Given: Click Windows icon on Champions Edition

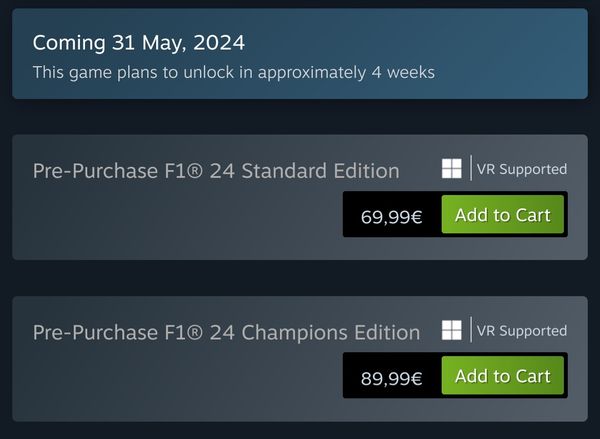Looking at the screenshot, I should (x=452, y=330).
